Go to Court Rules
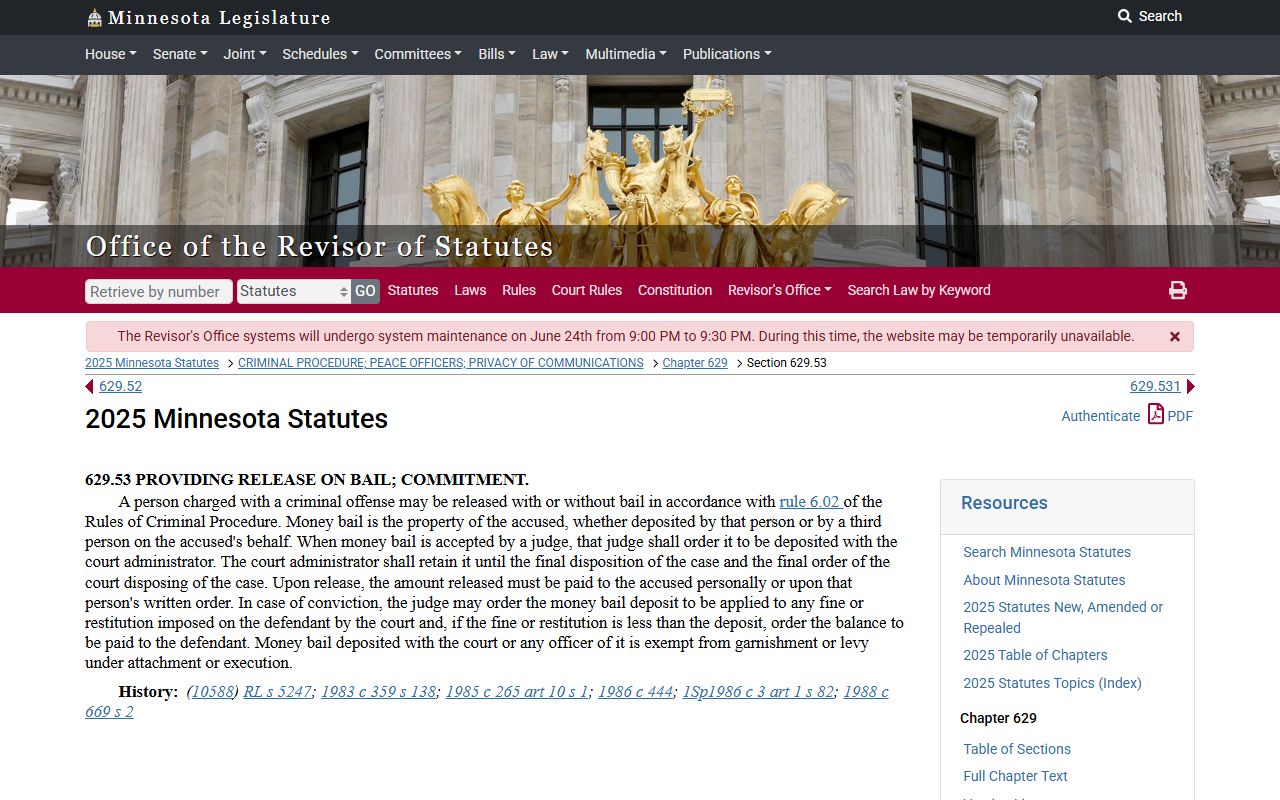This screenshot has width=1280, height=800. [587, 290]
